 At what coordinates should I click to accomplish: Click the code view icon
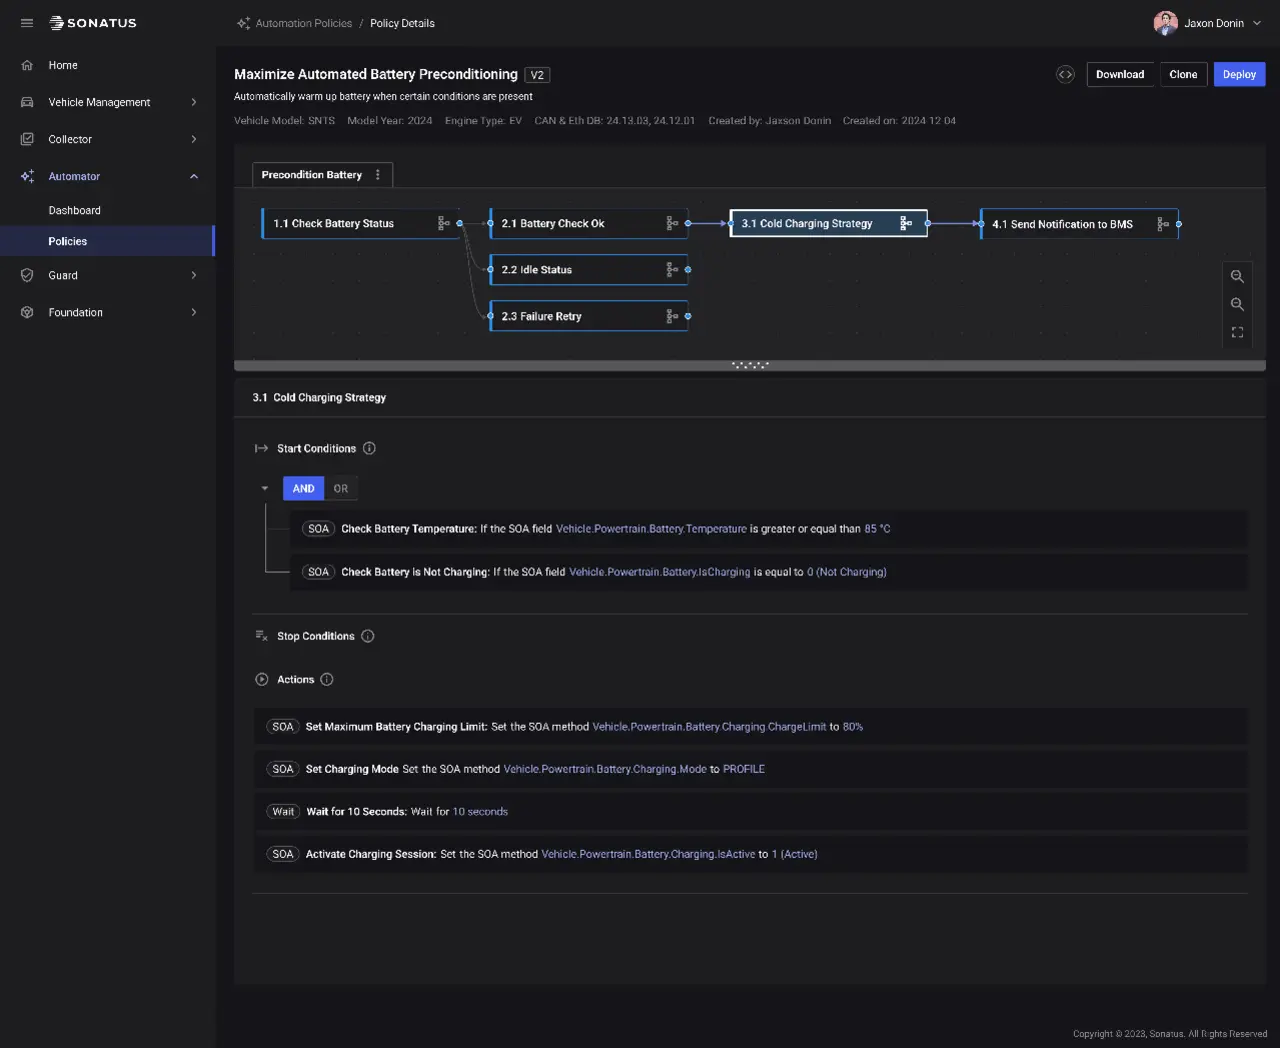[x=1065, y=74]
